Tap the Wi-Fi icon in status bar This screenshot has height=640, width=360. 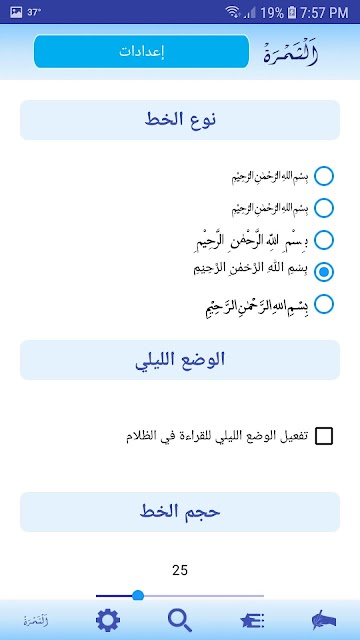pyautogui.click(x=232, y=13)
